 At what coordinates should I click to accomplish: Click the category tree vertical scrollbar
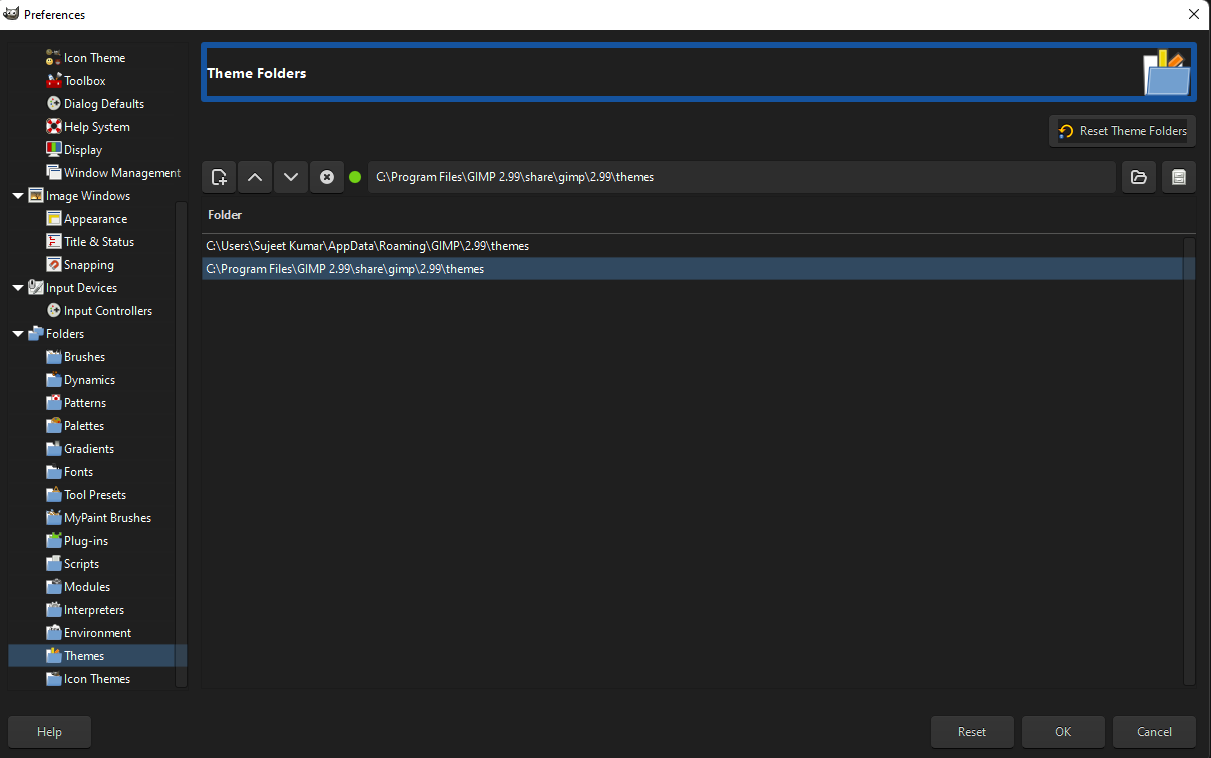point(181,444)
